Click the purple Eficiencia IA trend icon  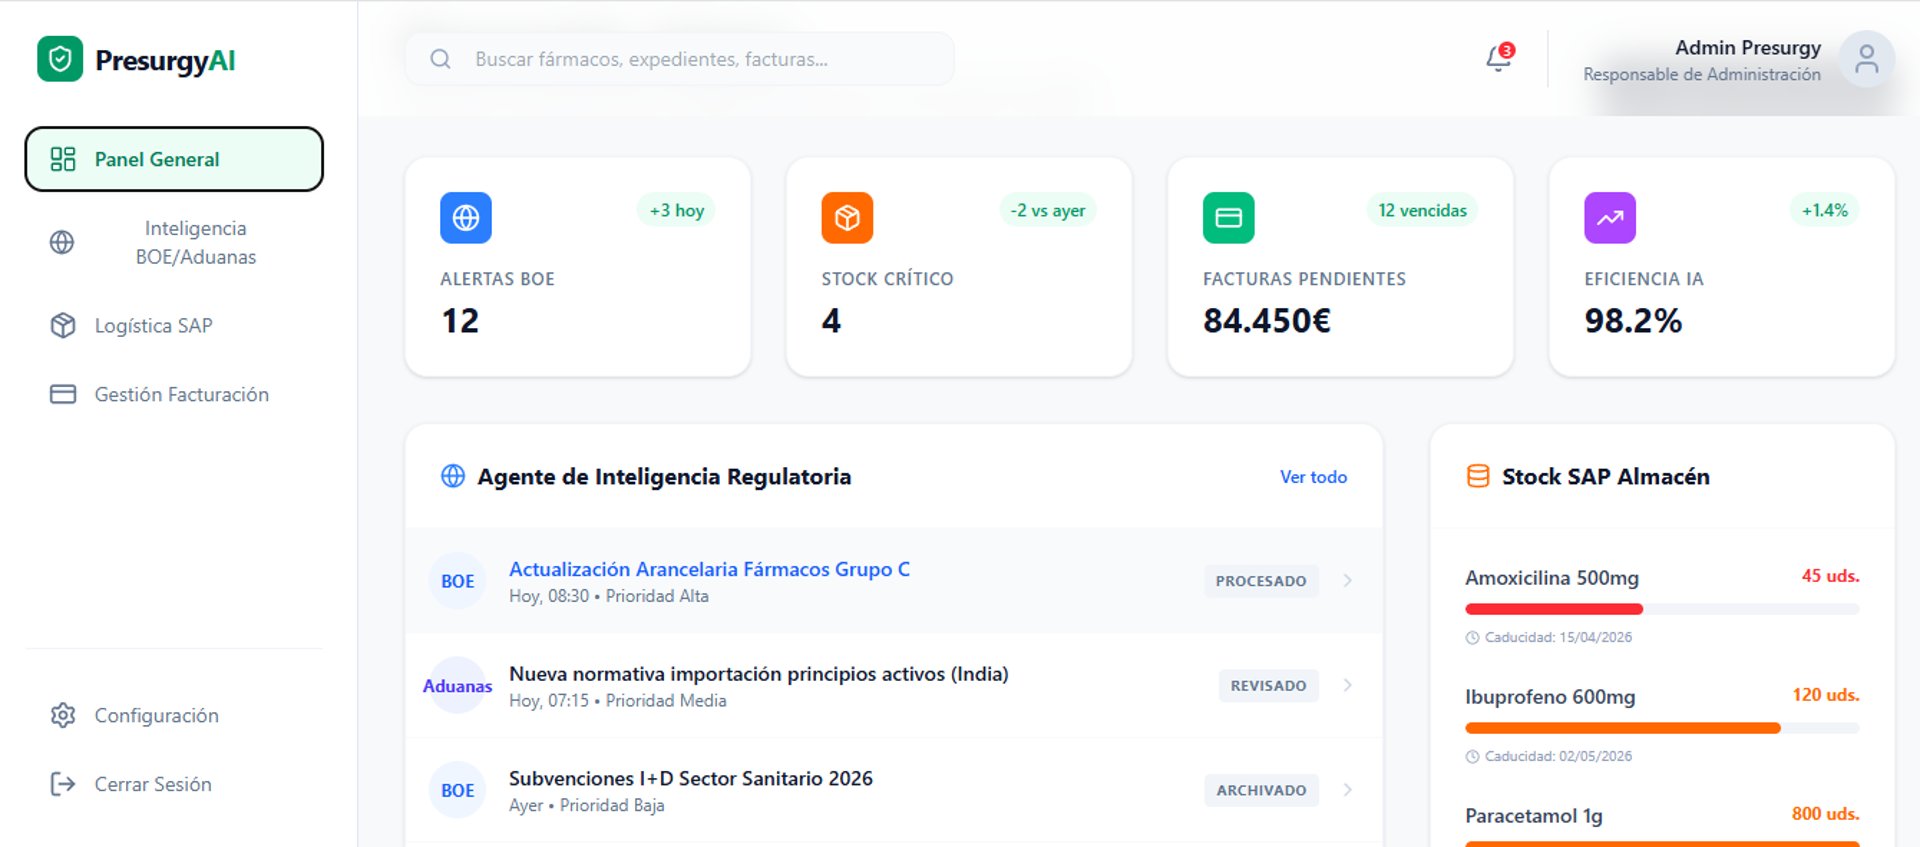(x=1610, y=218)
